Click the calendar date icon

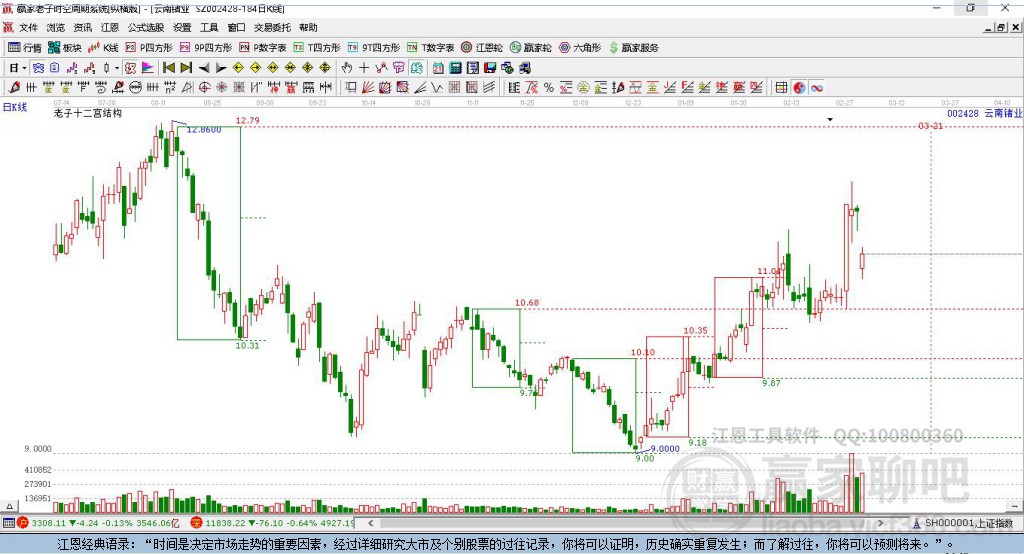point(438,68)
